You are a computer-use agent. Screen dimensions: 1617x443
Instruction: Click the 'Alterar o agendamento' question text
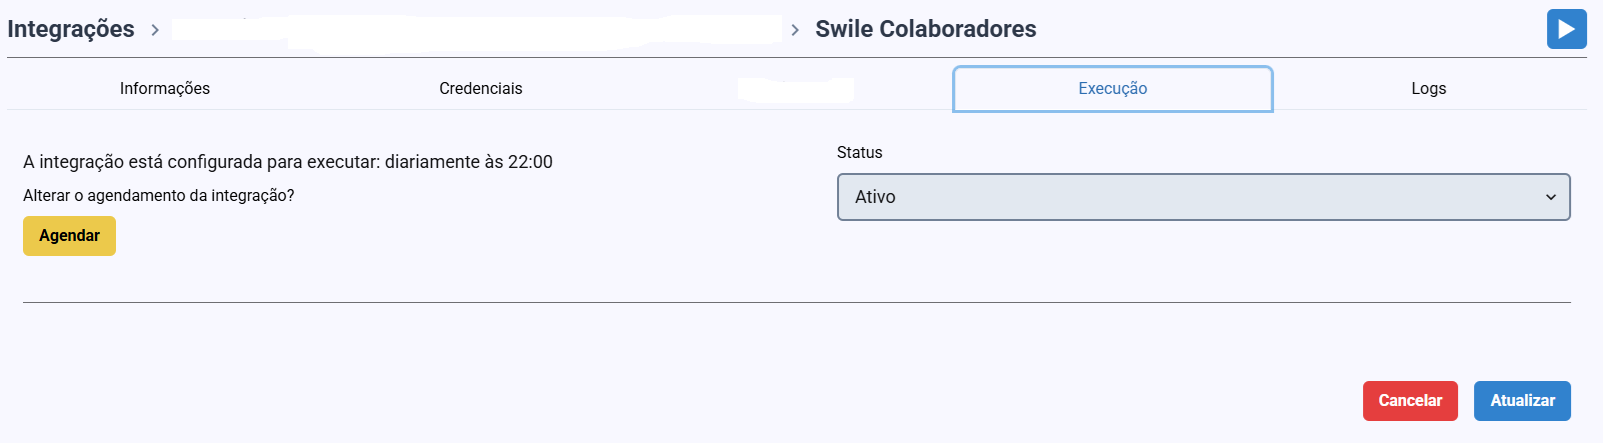(x=159, y=195)
